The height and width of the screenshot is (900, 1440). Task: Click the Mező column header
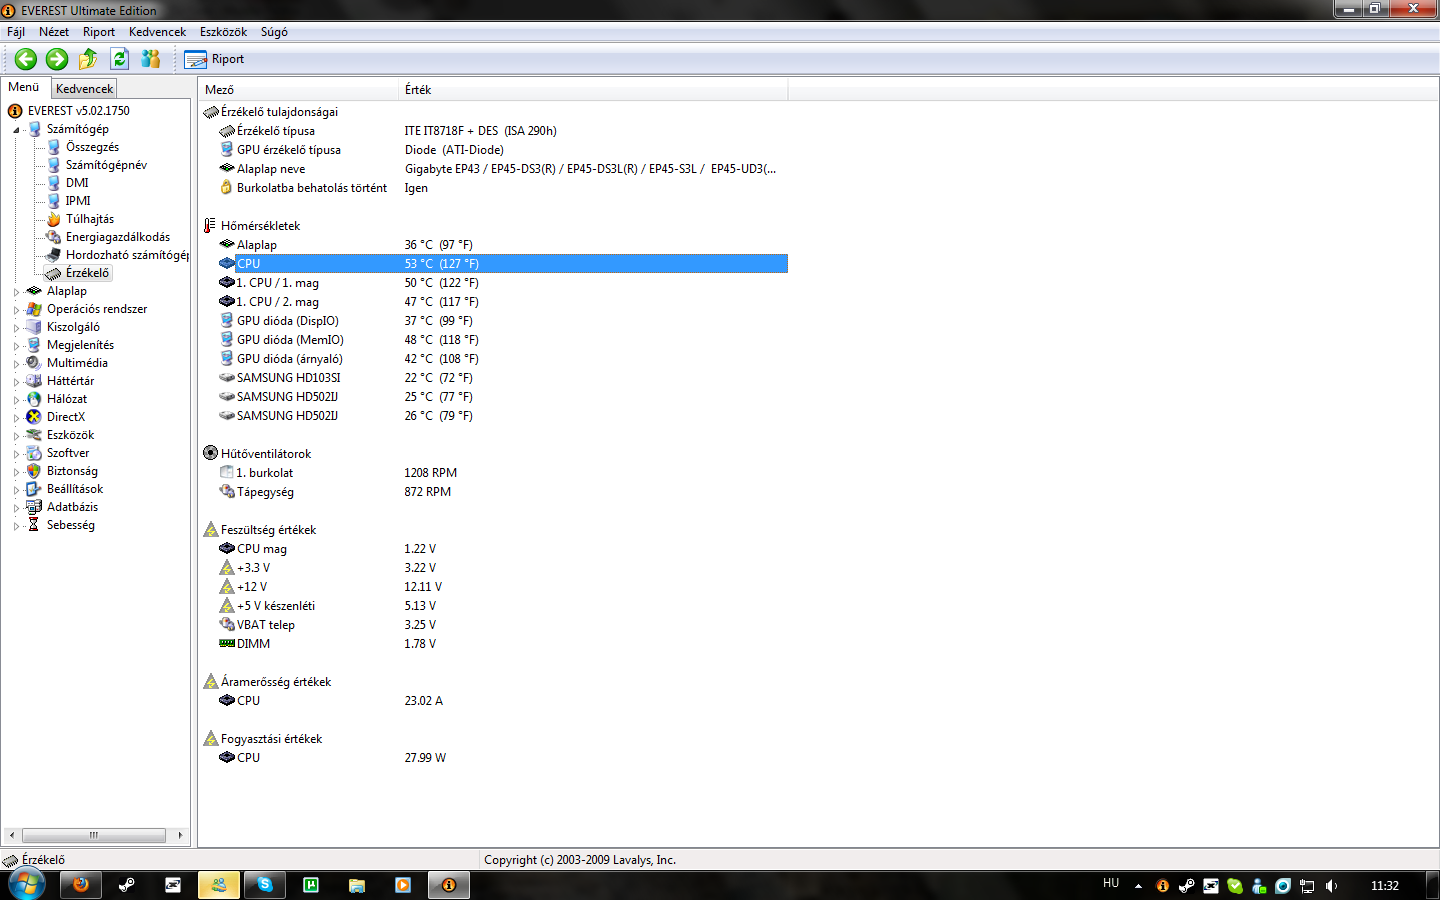[299, 90]
